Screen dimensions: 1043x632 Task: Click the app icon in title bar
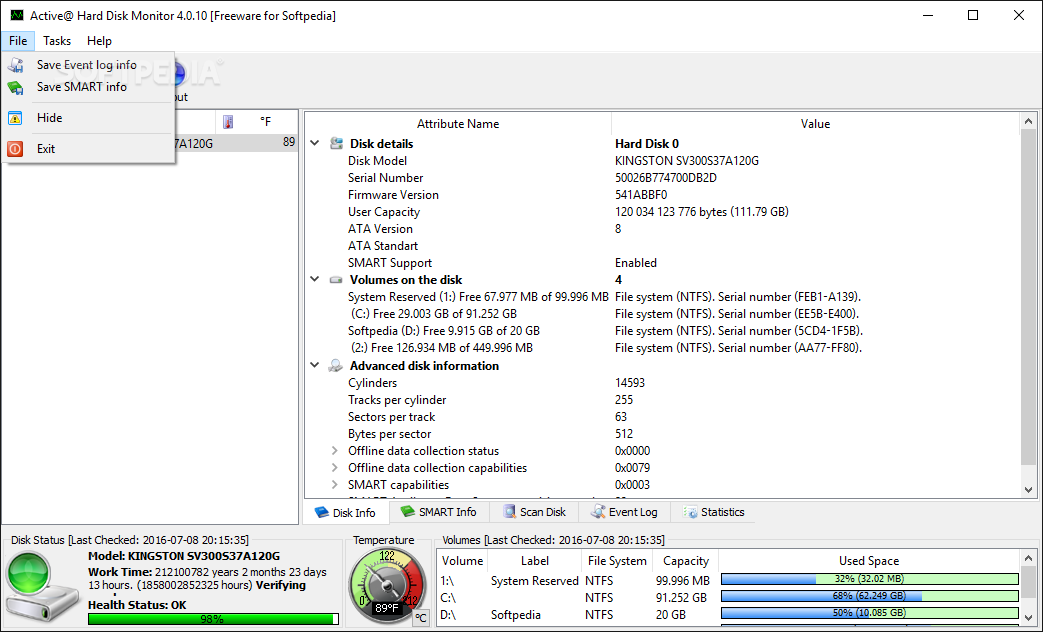(17, 15)
